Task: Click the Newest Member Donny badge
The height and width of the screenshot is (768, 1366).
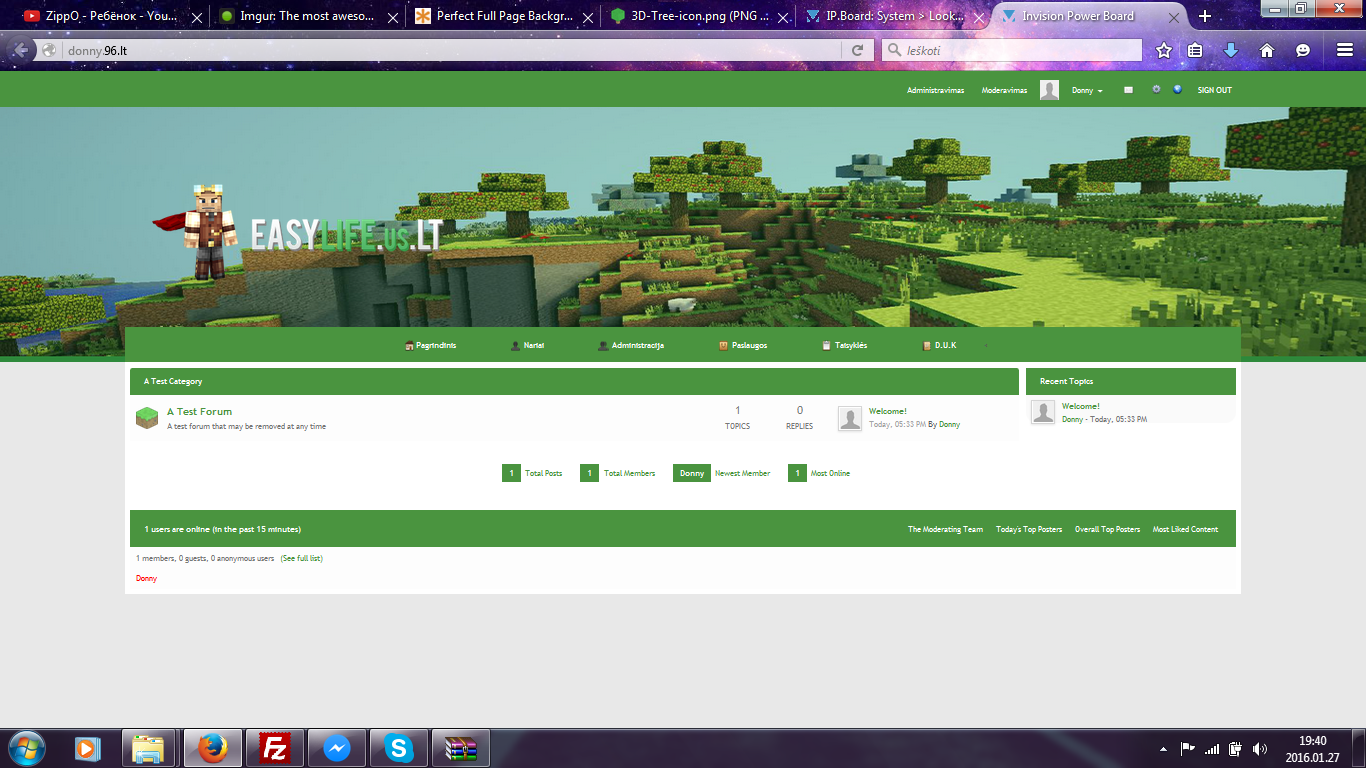Action: pos(692,473)
